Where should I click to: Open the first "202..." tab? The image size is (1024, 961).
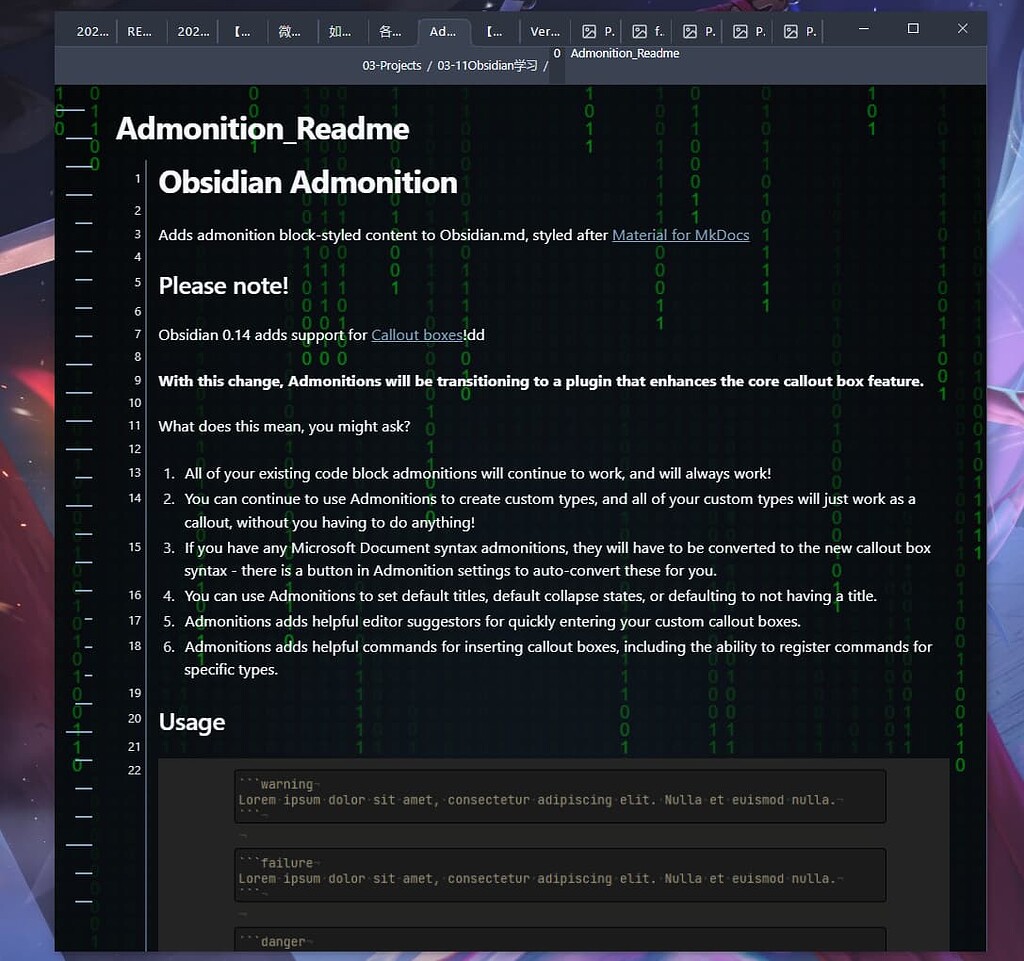click(91, 31)
